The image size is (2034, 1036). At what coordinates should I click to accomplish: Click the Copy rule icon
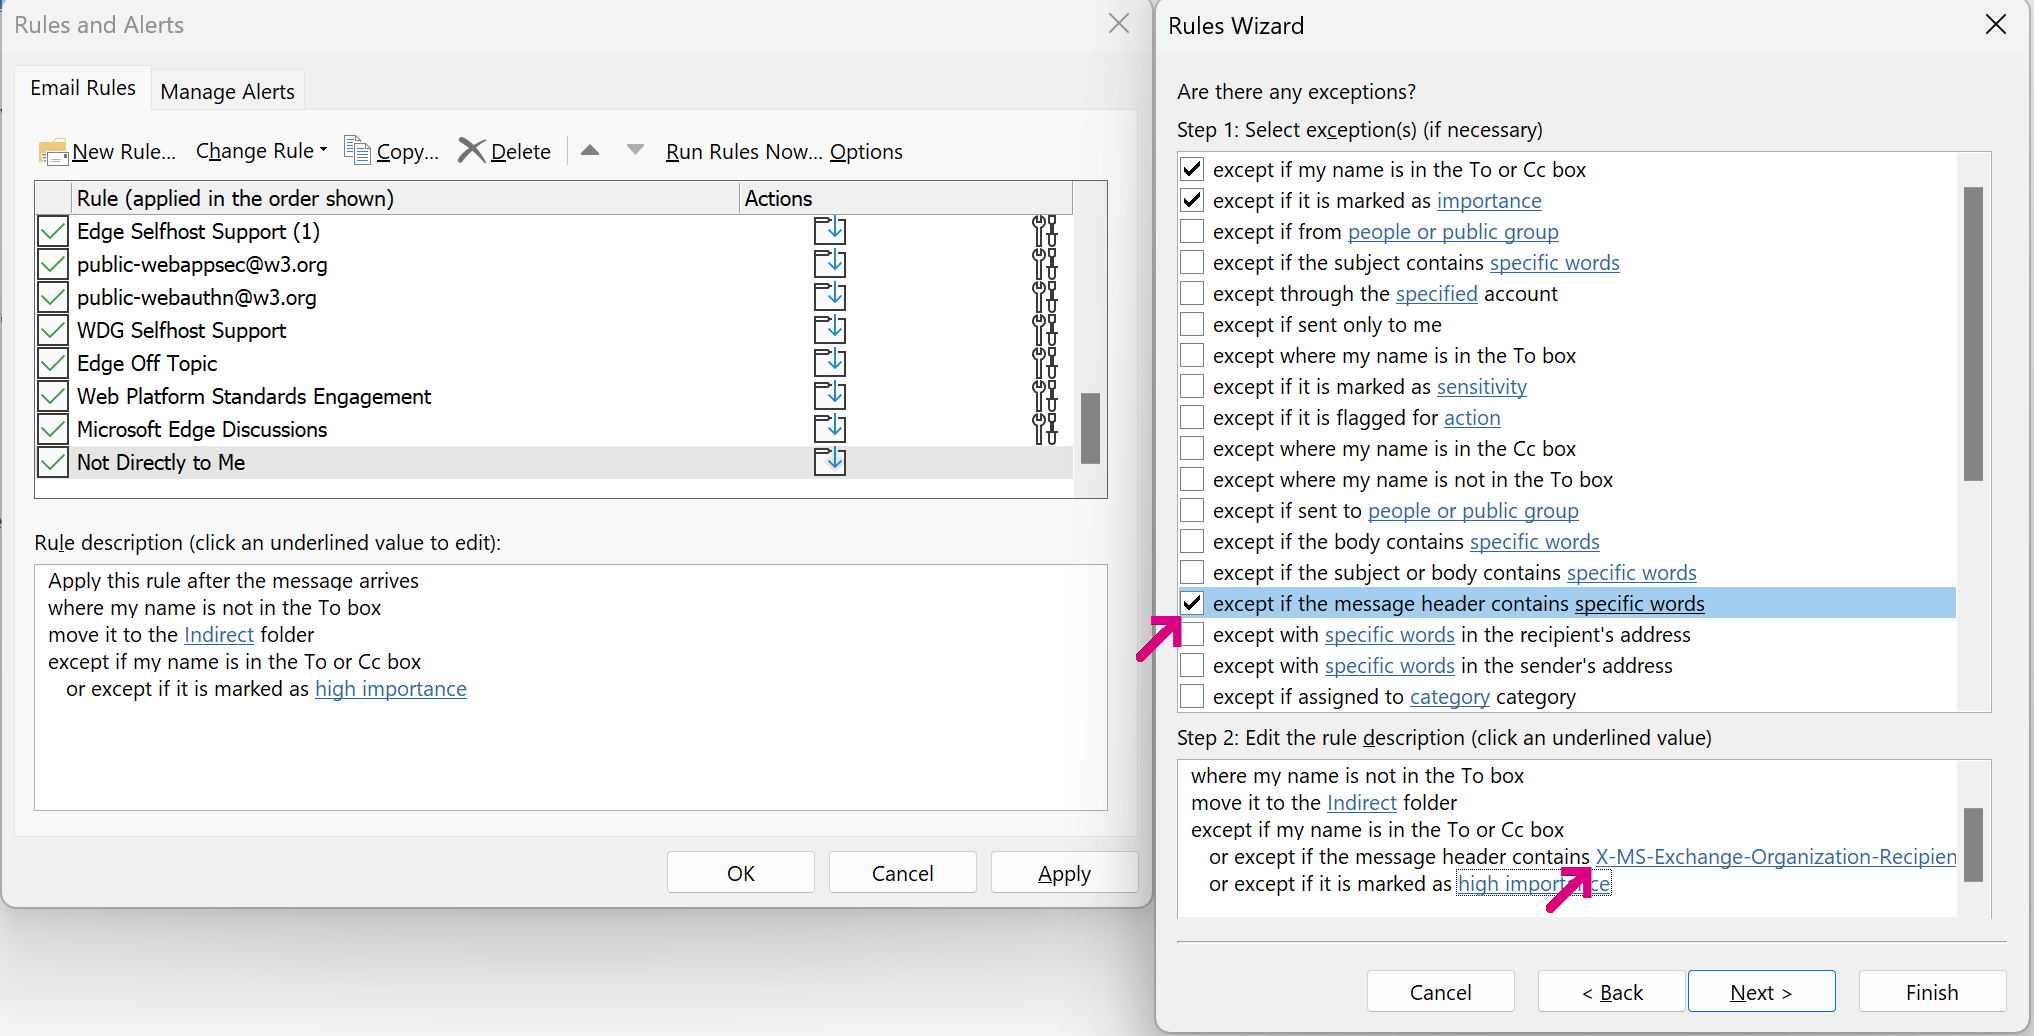[357, 150]
